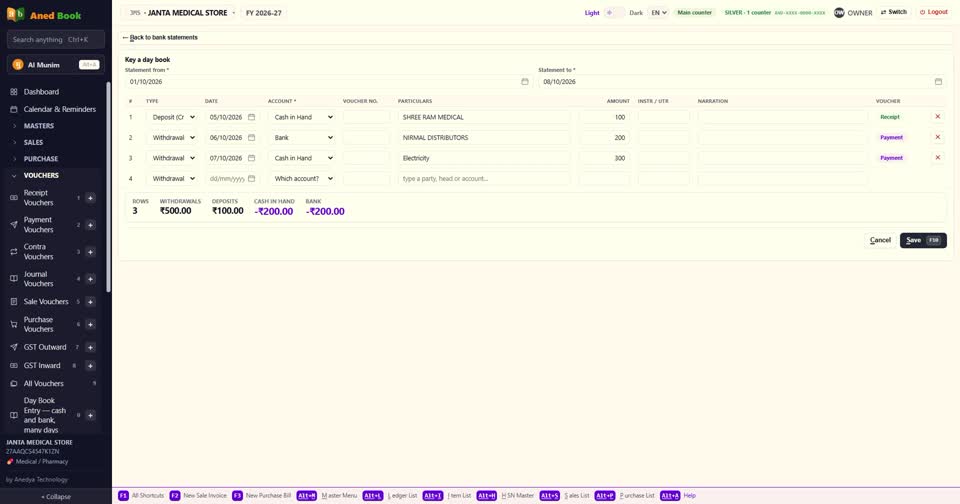This screenshot has height=504, width=960.
Task: Open the Calendar & Reminders icon
Action: tap(13, 109)
